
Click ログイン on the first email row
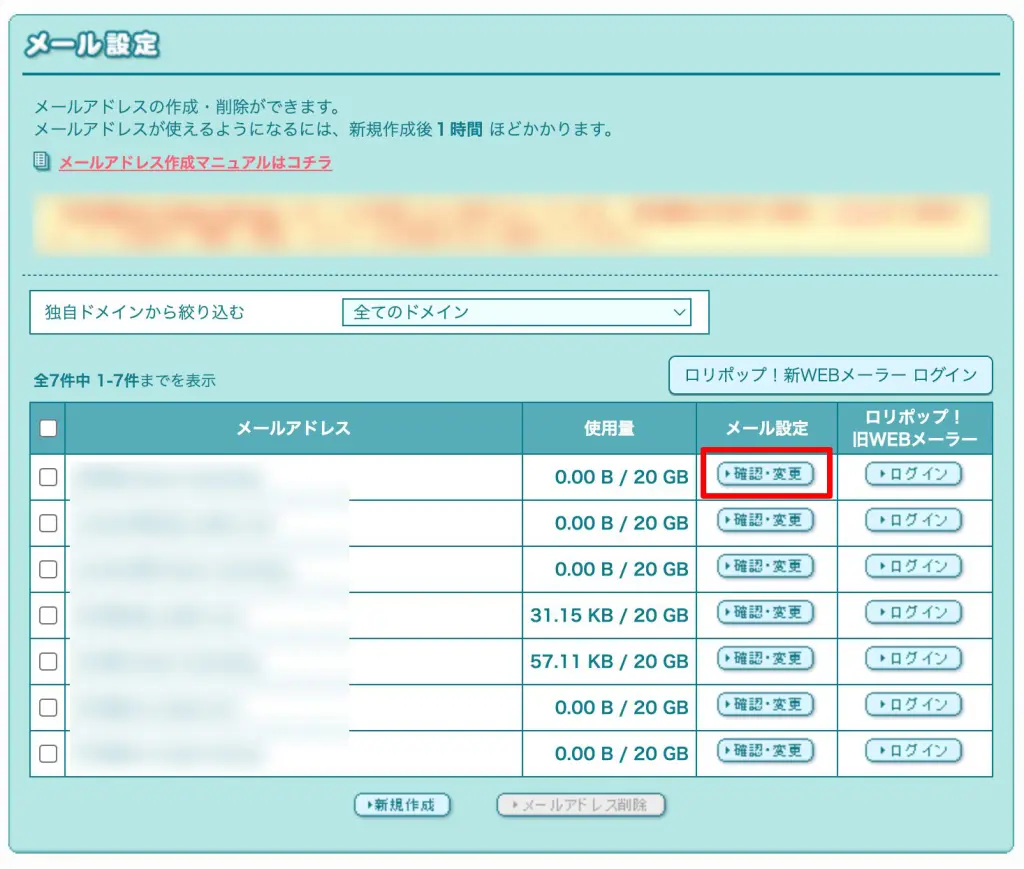pyautogui.click(x=913, y=474)
